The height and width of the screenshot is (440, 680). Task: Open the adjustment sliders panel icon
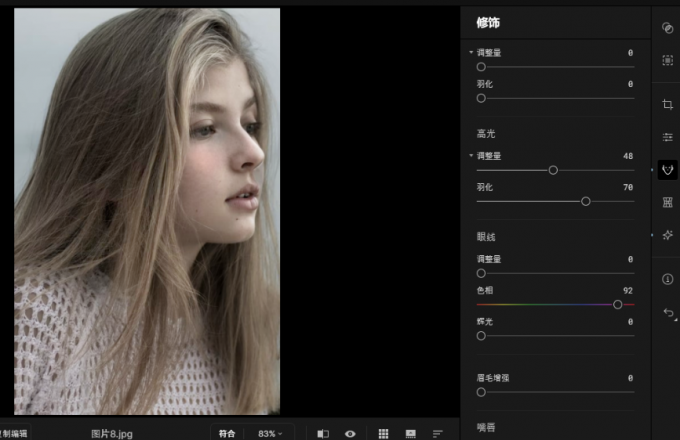pyautogui.click(x=667, y=137)
